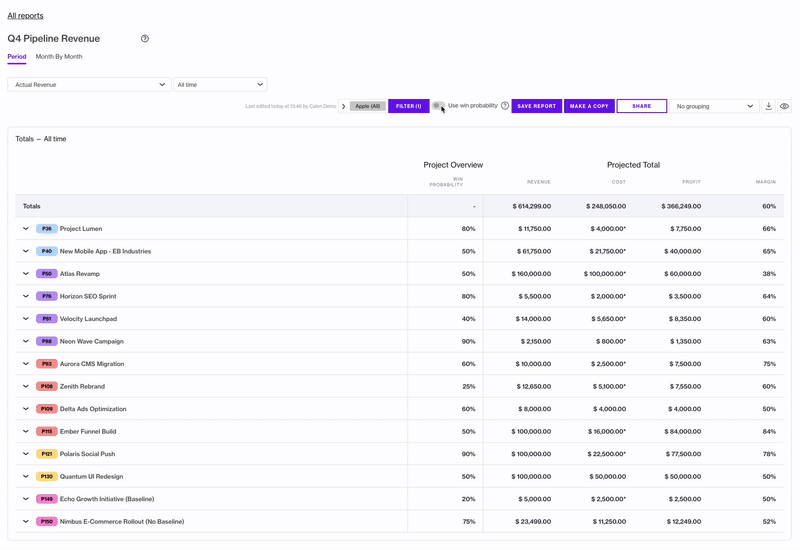Toggle column visibility eye icon

[x=785, y=106]
